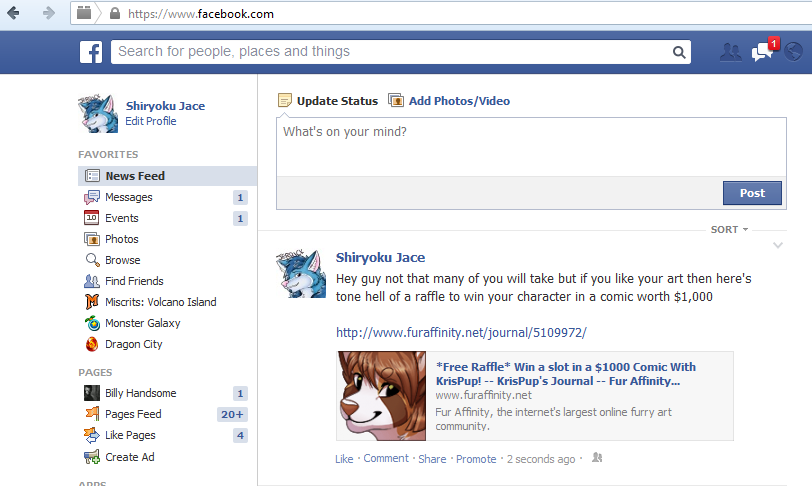The width and height of the screenshot is (812, 486).
Task: Open Events in the favorites list
Action: click(121, 218)
